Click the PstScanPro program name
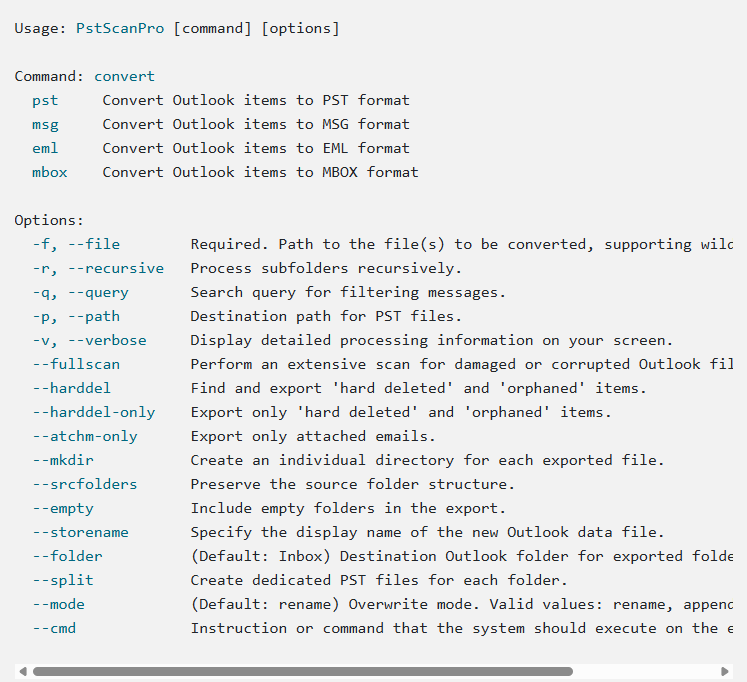 tap(120, 28)
